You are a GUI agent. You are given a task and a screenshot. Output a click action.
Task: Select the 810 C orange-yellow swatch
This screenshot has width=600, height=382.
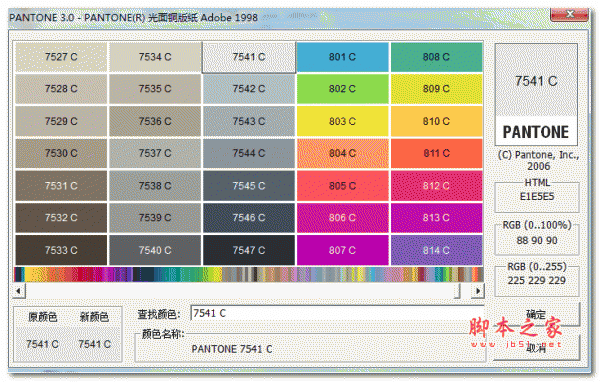(437, 121)
